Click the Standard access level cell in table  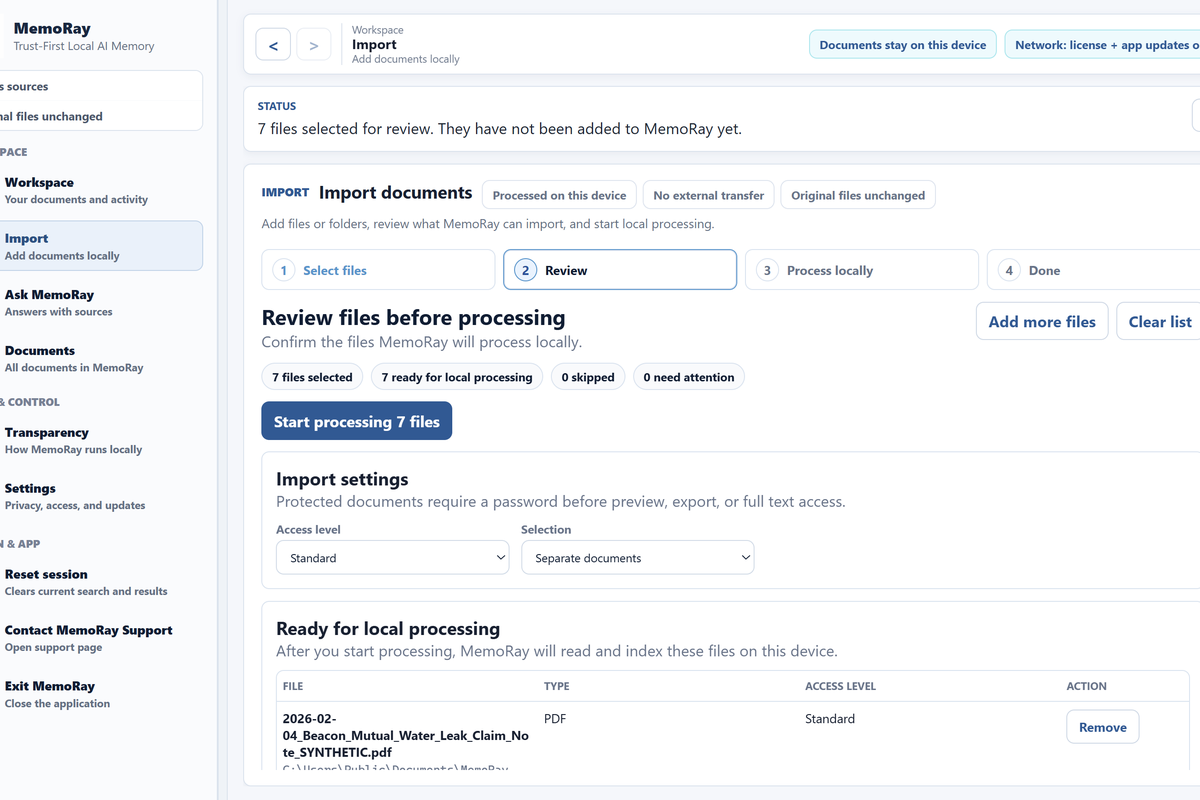(x=830, y=719)
